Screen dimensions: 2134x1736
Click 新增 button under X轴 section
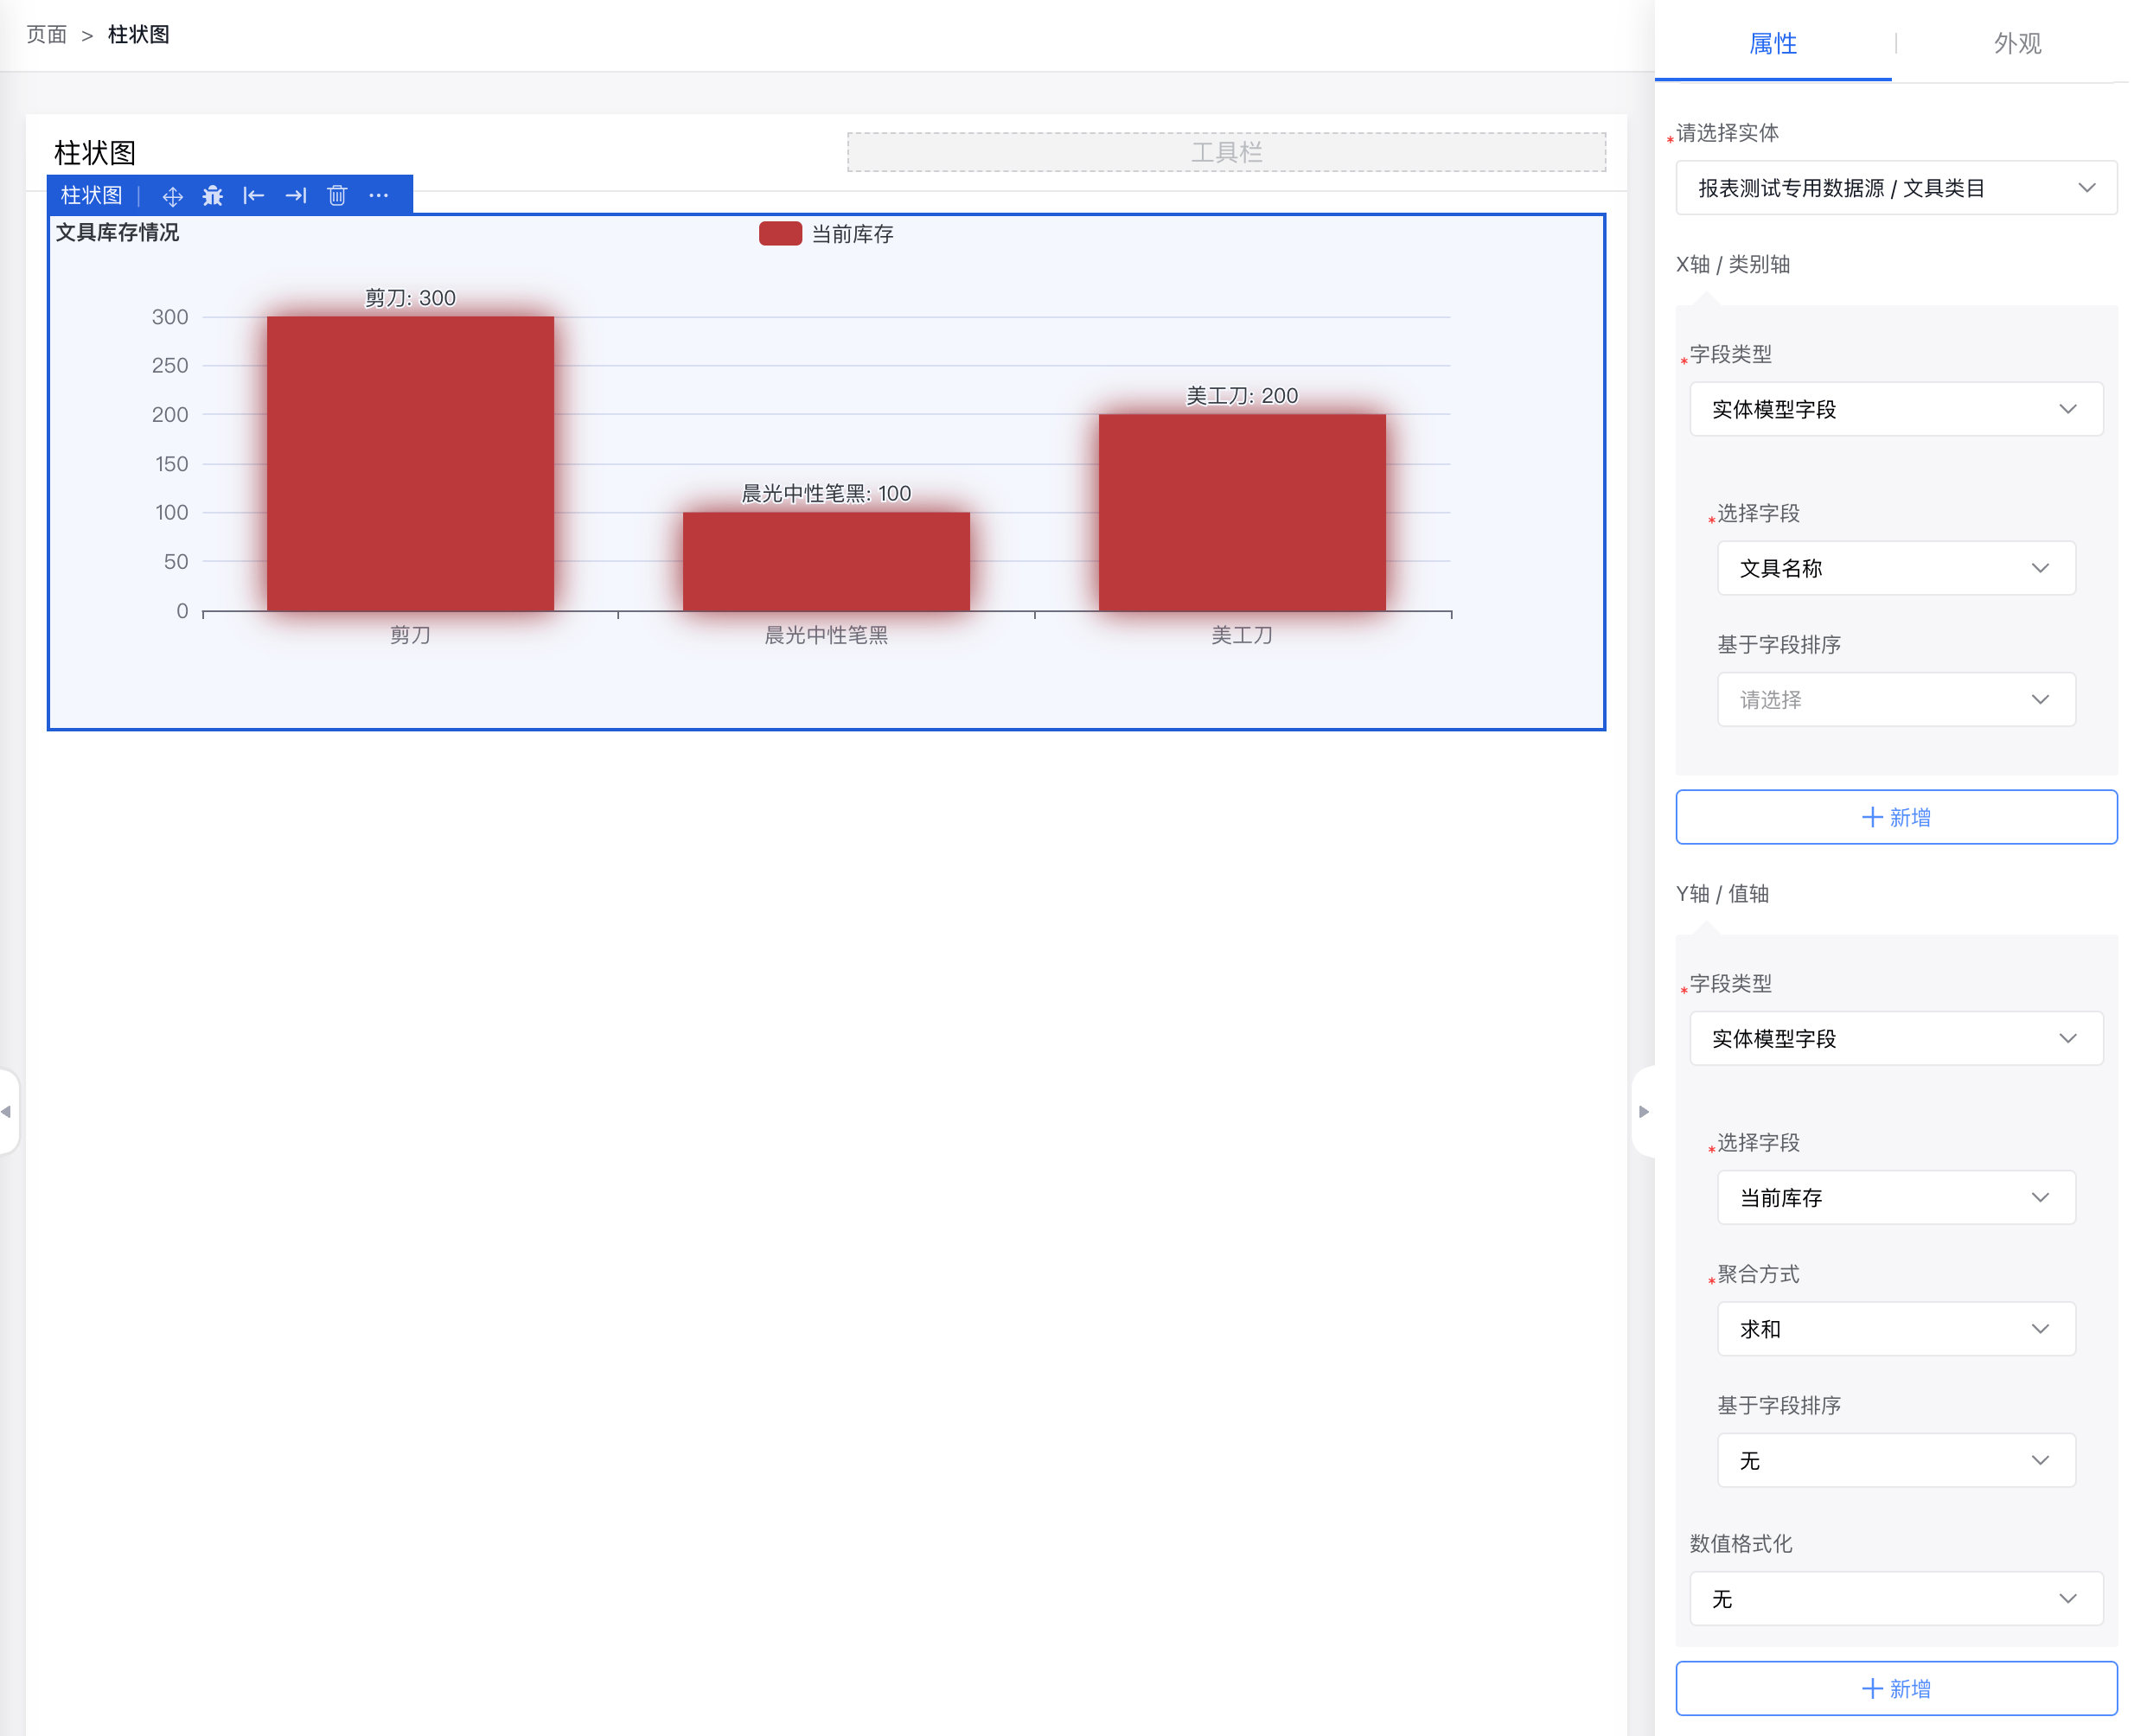coord(1897,818)
